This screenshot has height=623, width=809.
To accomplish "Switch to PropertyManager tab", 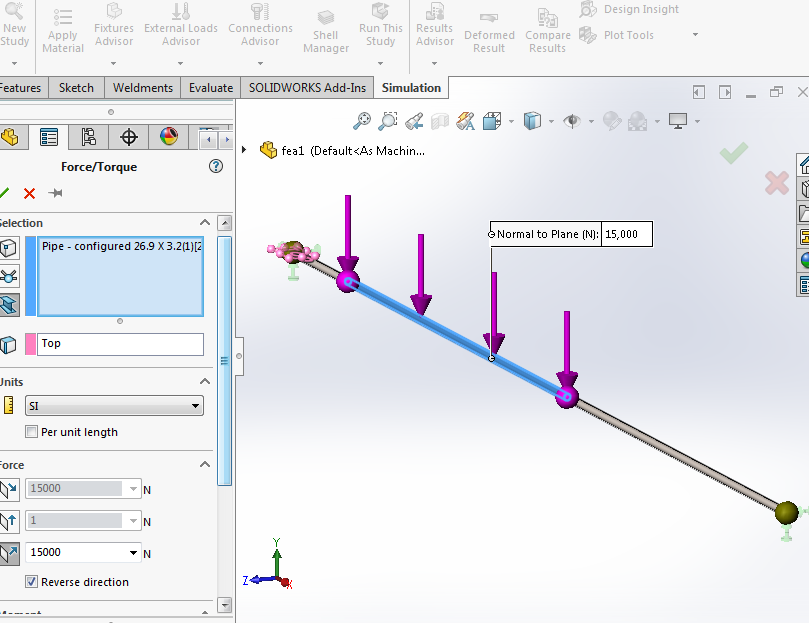I will [x=48, y=137].
